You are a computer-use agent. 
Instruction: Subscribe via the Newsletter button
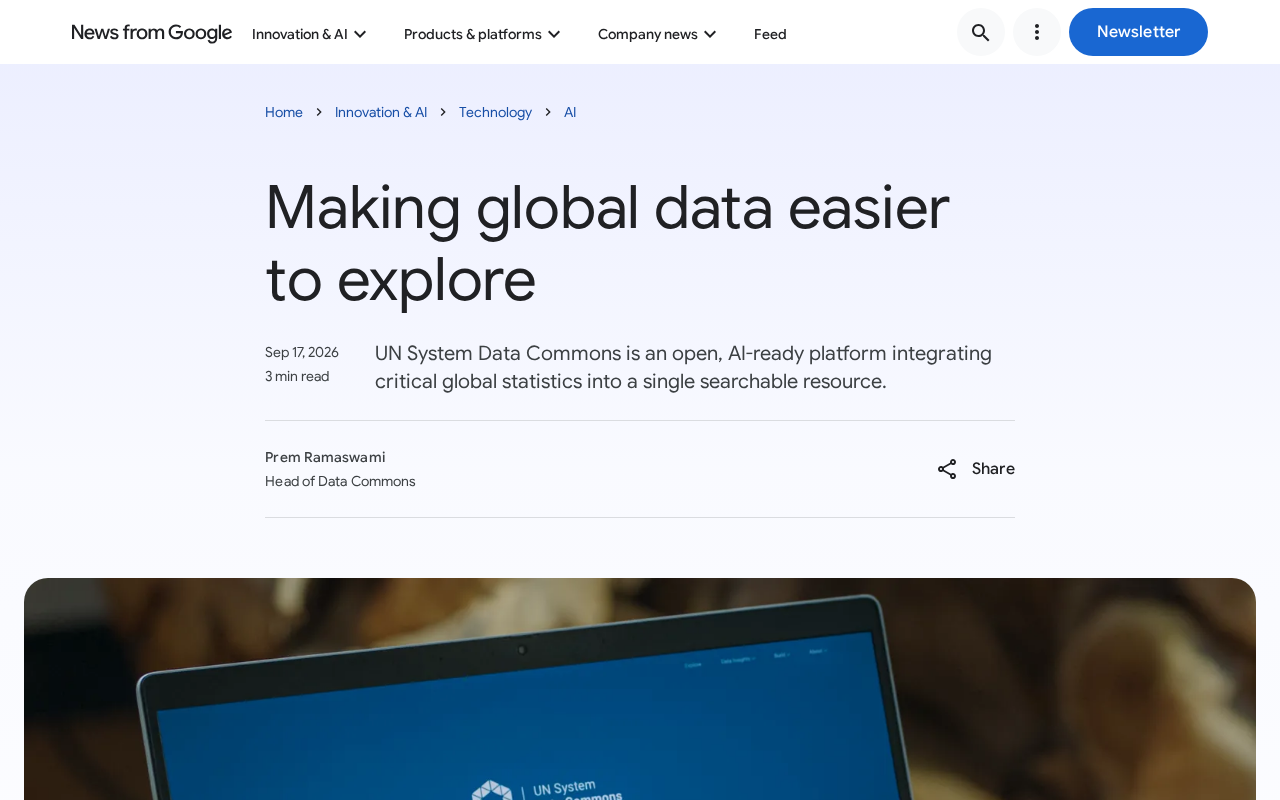1138,32
